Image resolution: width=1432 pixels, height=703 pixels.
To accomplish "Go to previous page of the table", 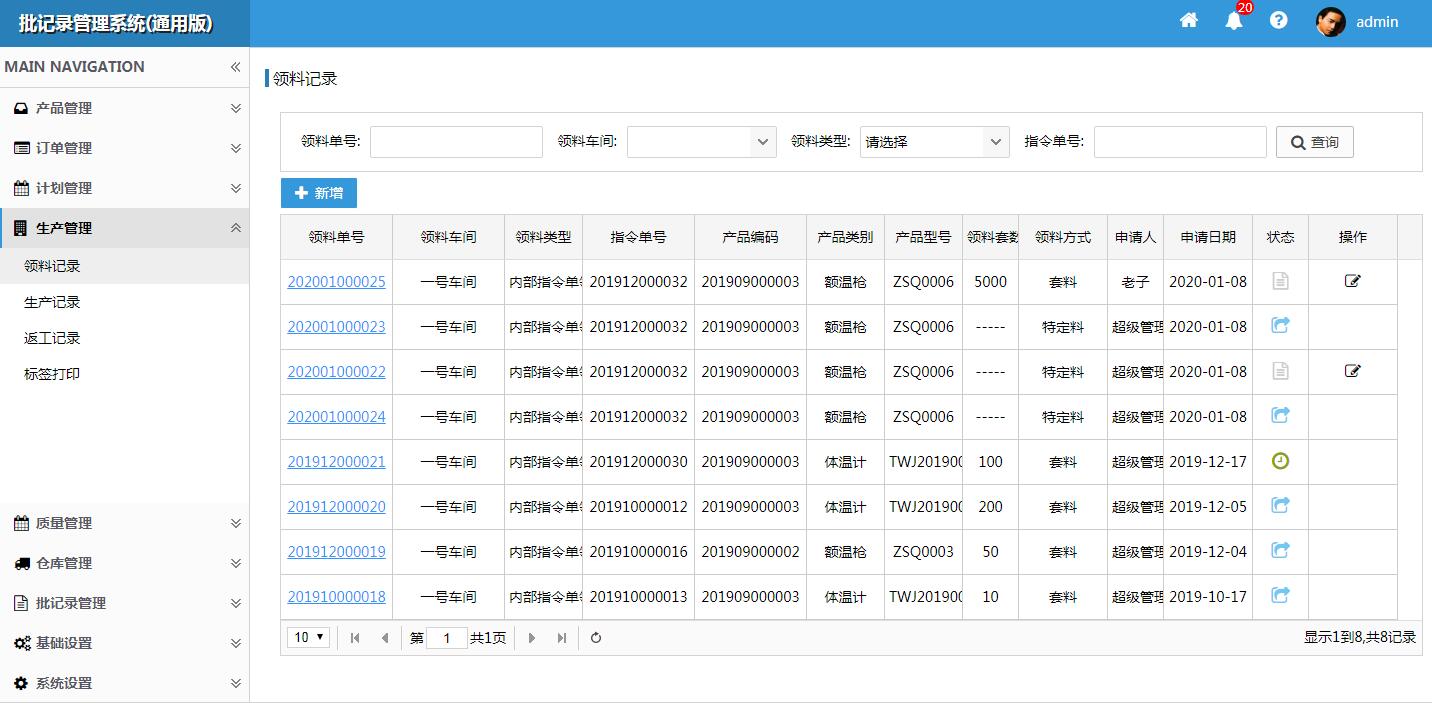I will pos(385,638).
